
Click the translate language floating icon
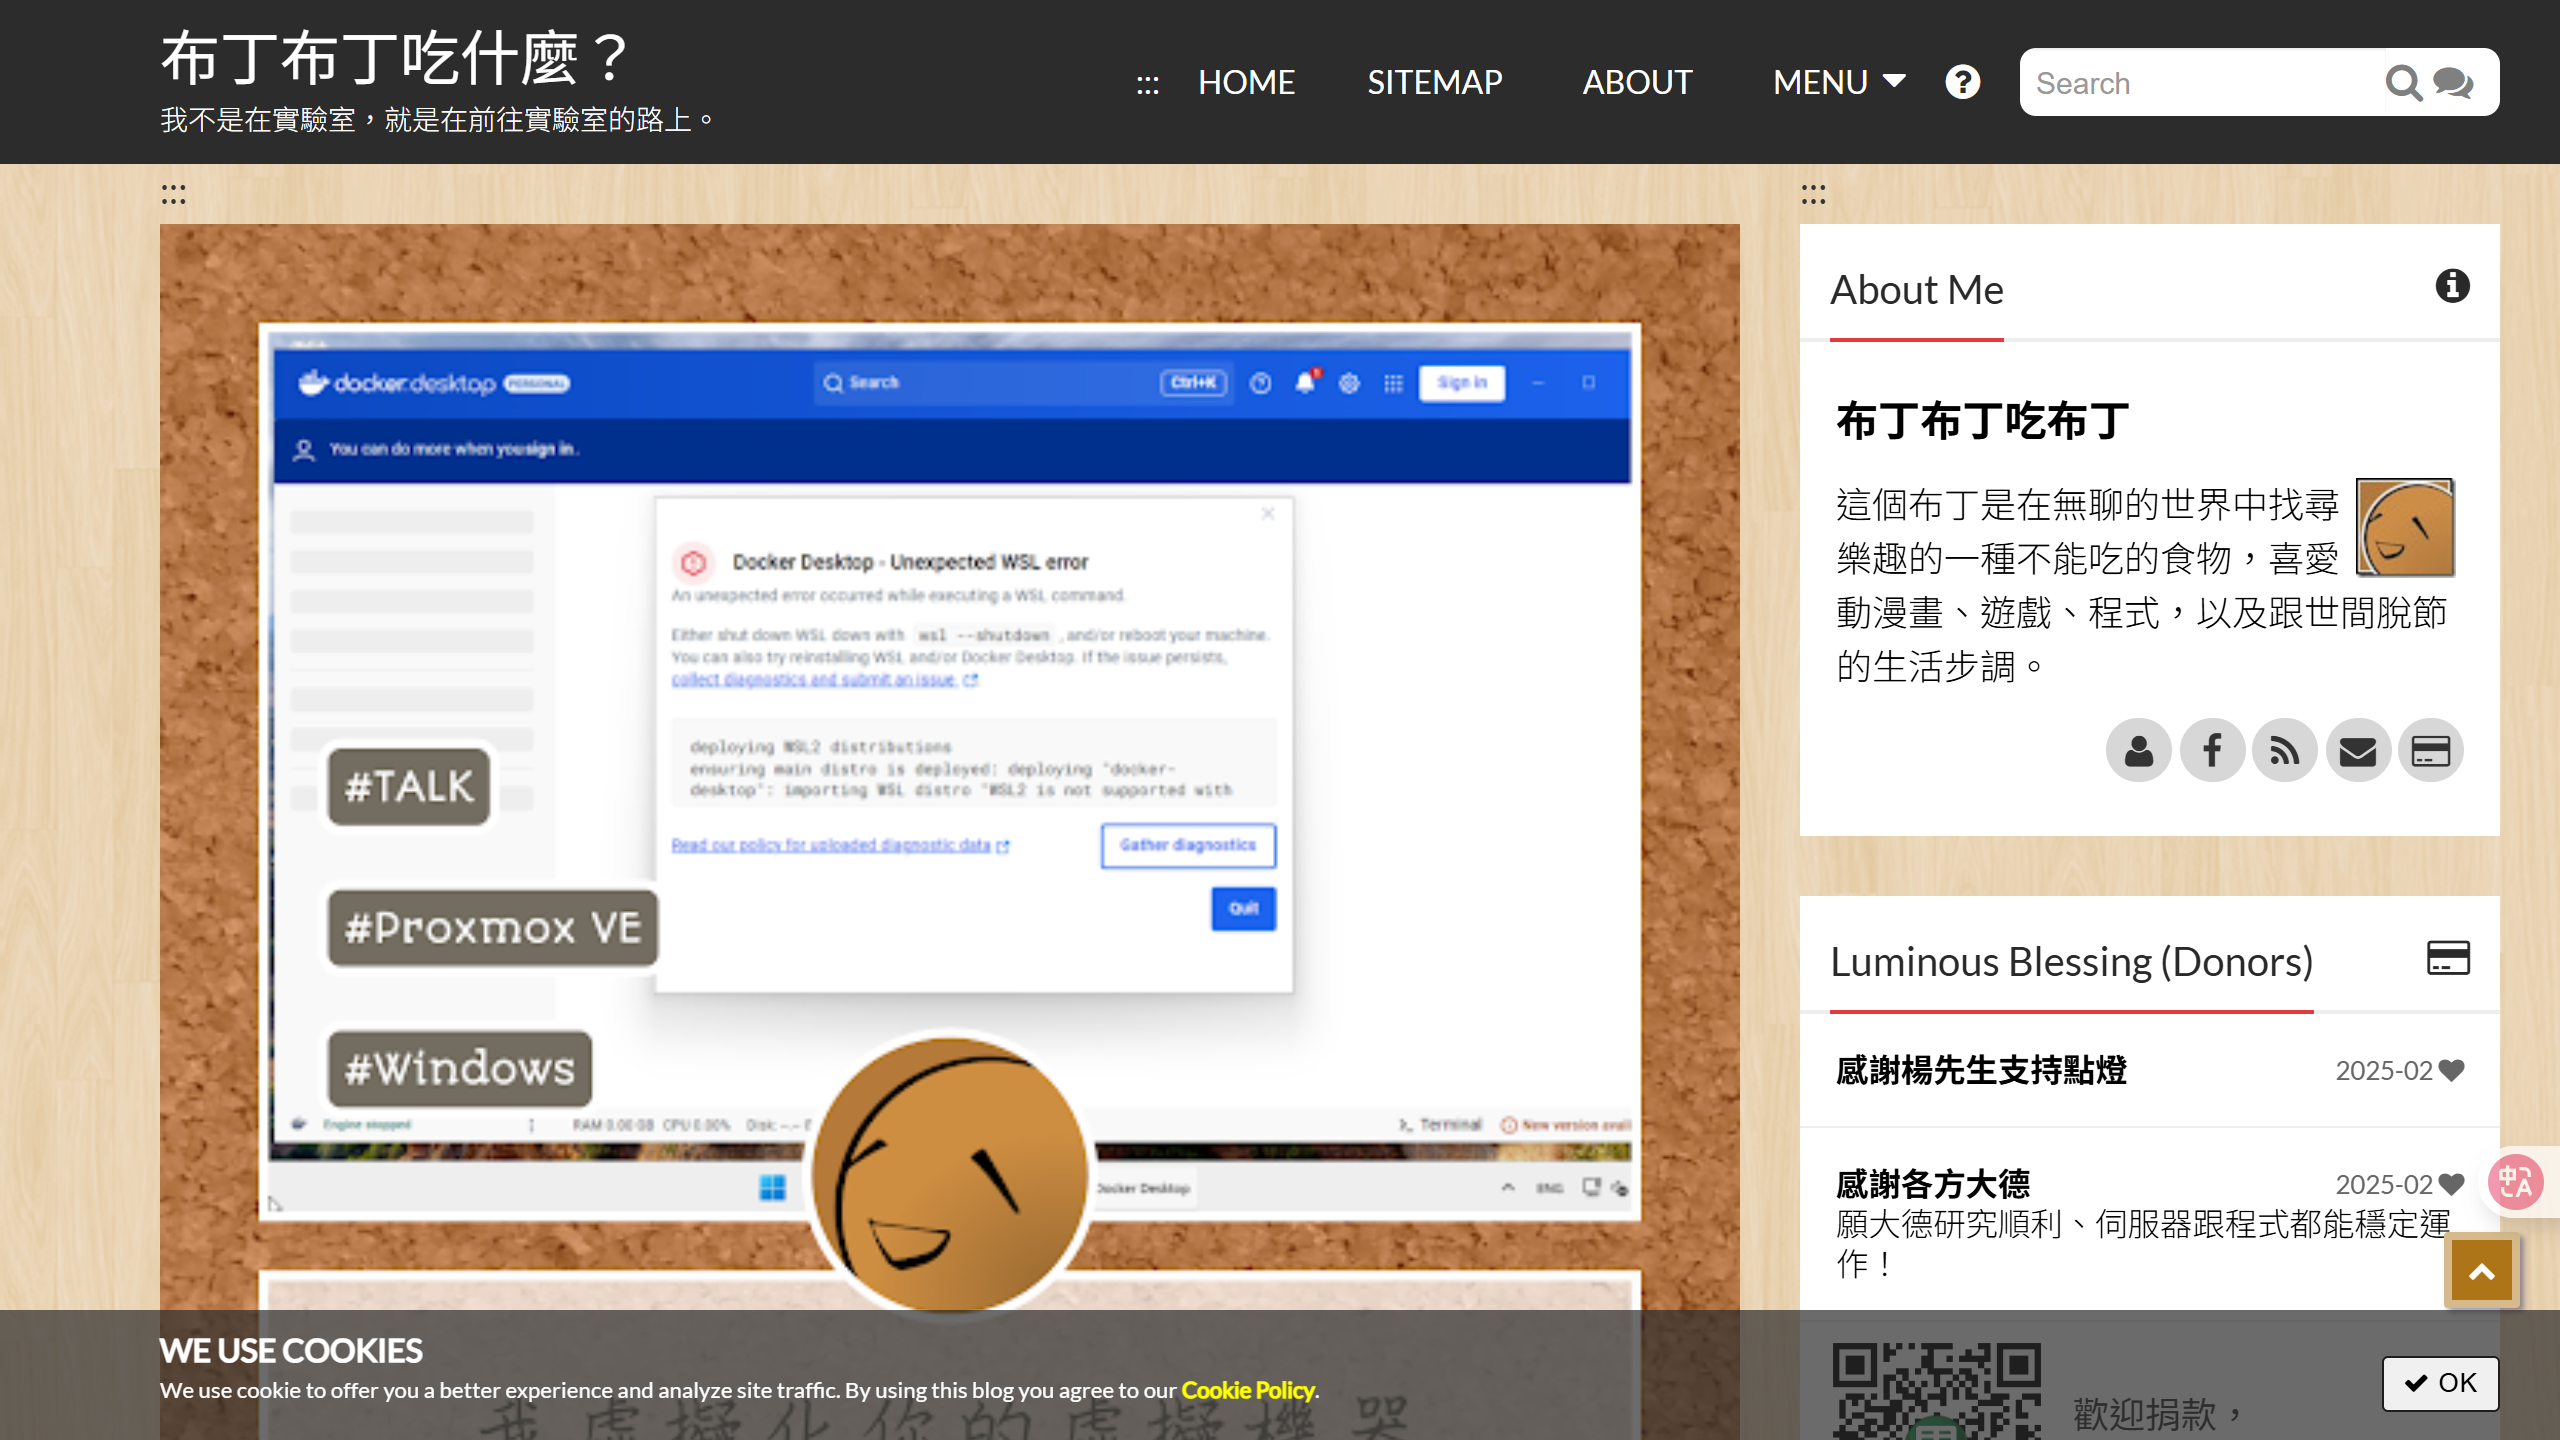coord(2516,1183)
